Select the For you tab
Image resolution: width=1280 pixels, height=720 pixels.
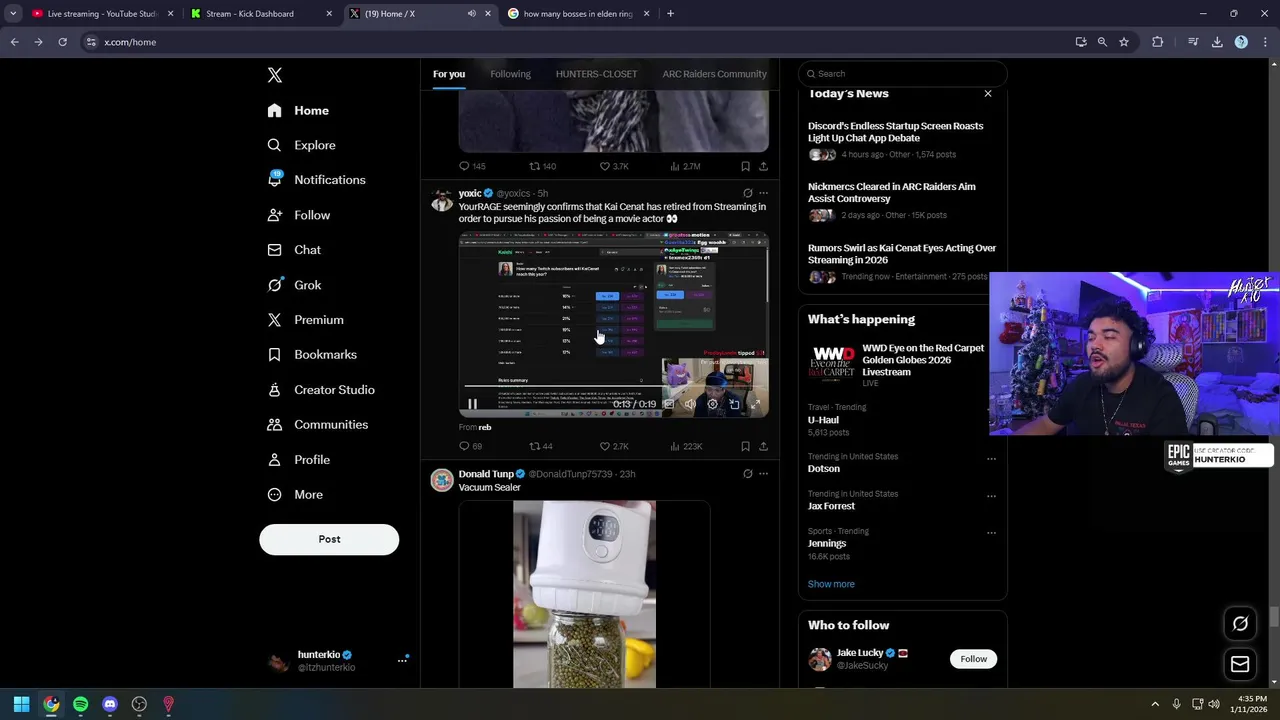[x=449, y=74]
